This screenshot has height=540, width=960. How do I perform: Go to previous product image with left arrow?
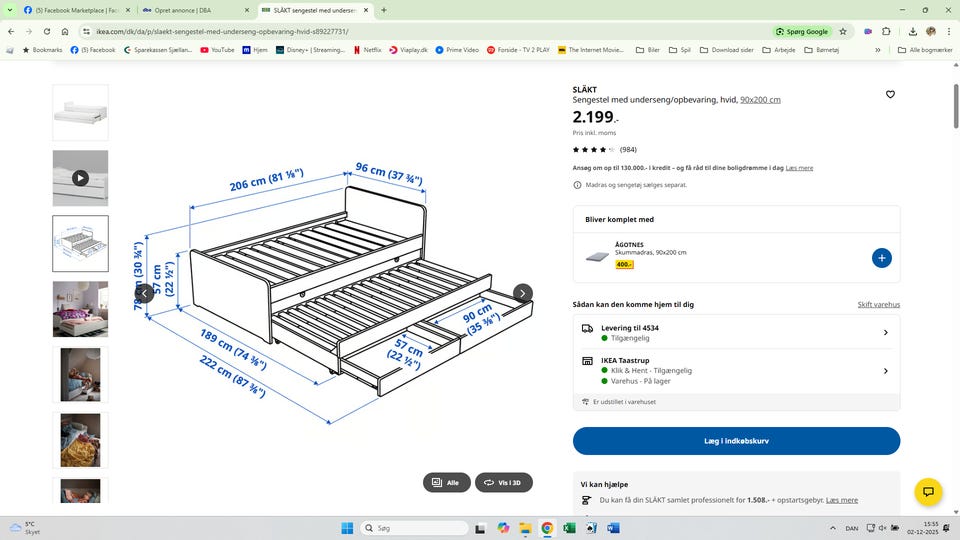(144, 293)
